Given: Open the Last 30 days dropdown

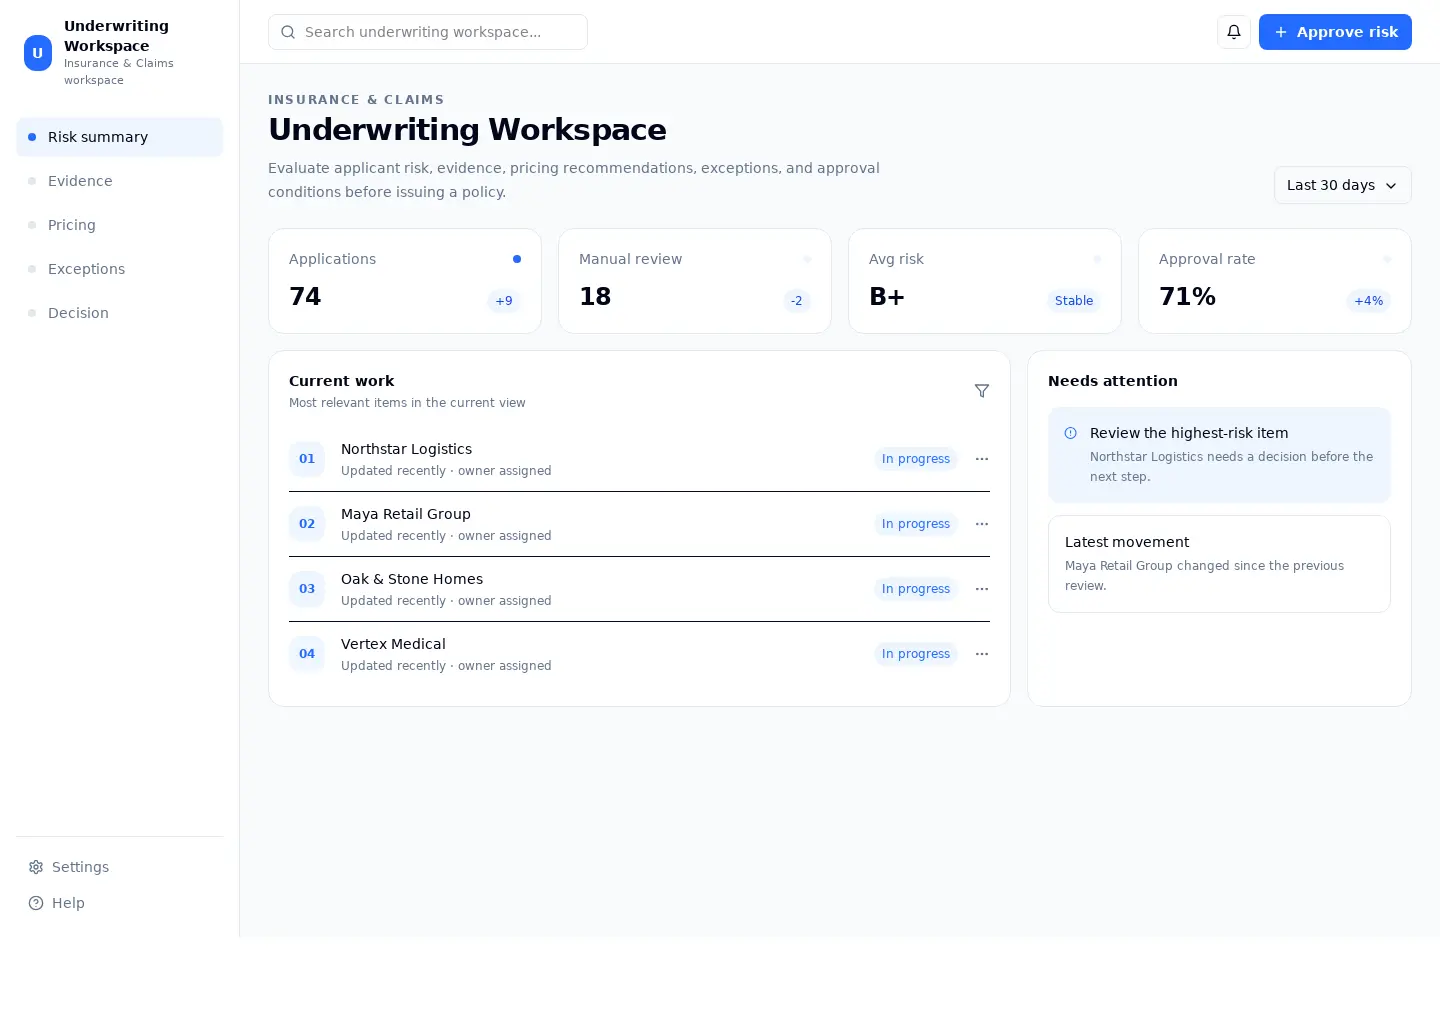Looking at the screenshot, I should [x=1342, y=185].
